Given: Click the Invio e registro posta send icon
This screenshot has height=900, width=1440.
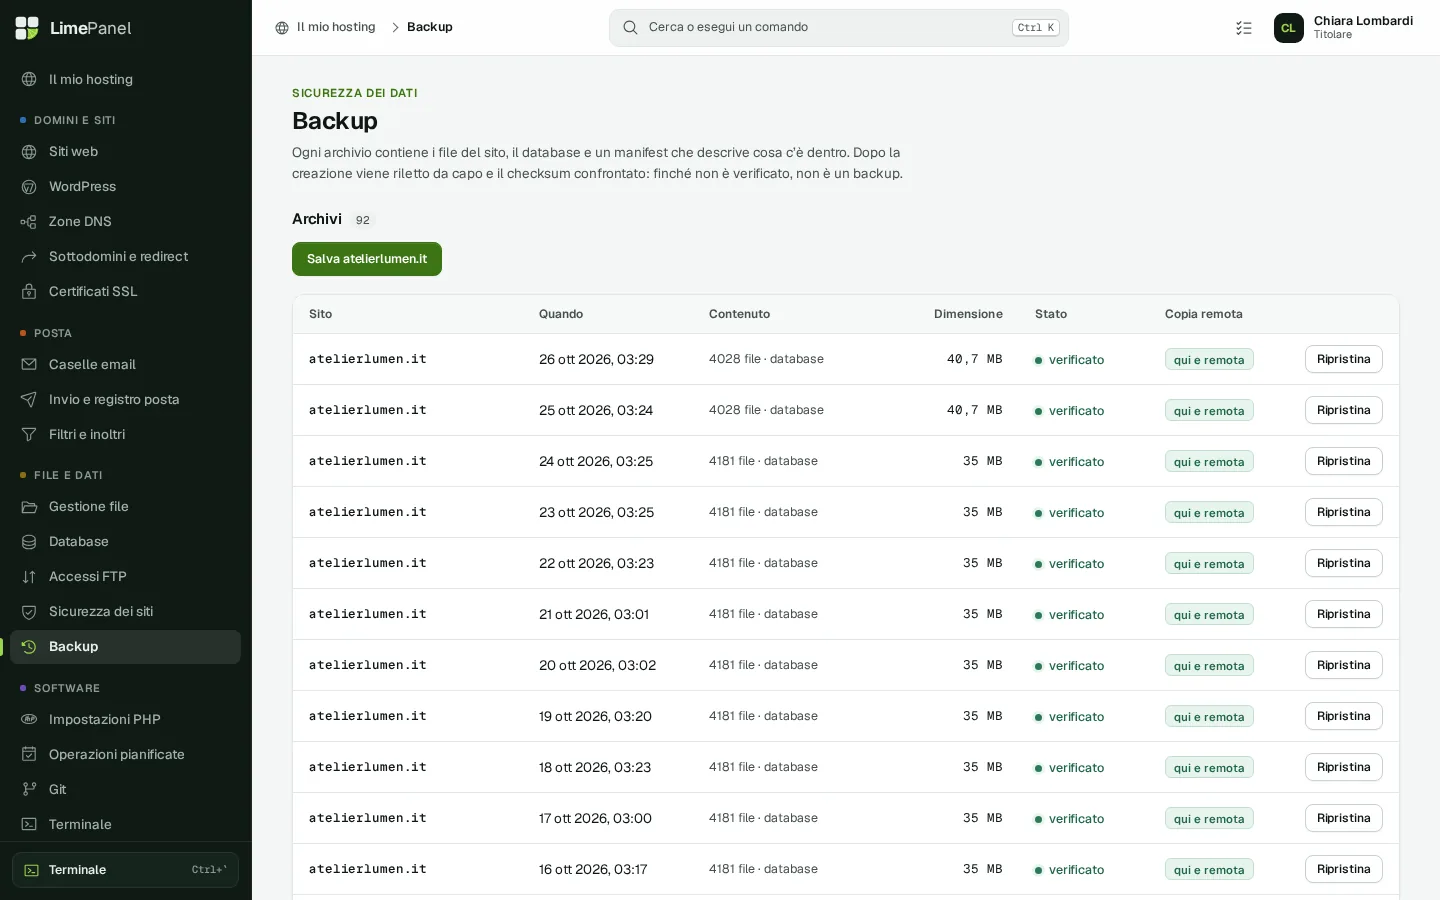Looking at the screenshot, I should coord(29,400).
